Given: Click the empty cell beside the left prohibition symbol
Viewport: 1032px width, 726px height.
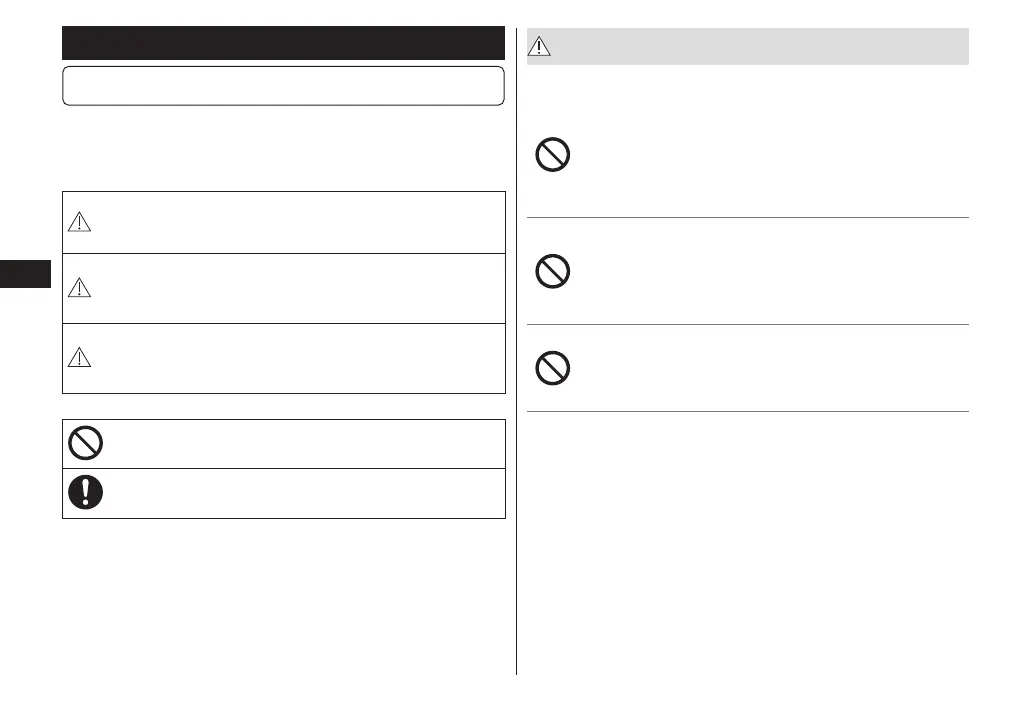Looking at the screenshot, I should [300, 443].
